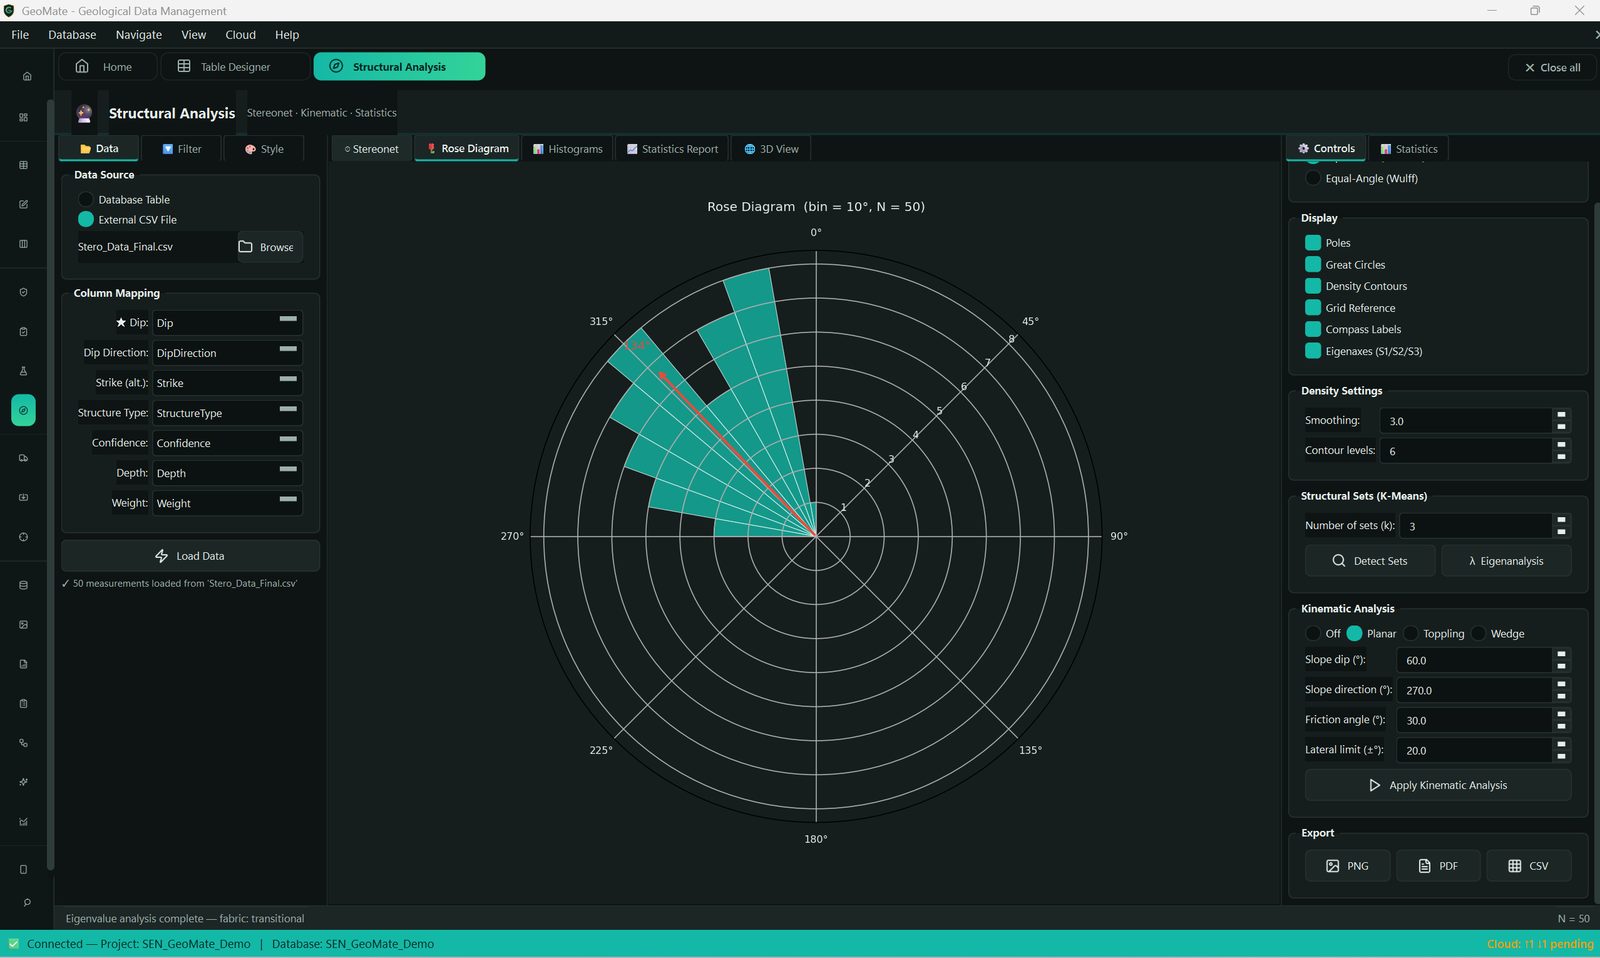The width and height of the screenshot is (1600, 958).
Task: Open the Dip column mapping dropdown
Action: pos(227,323)
